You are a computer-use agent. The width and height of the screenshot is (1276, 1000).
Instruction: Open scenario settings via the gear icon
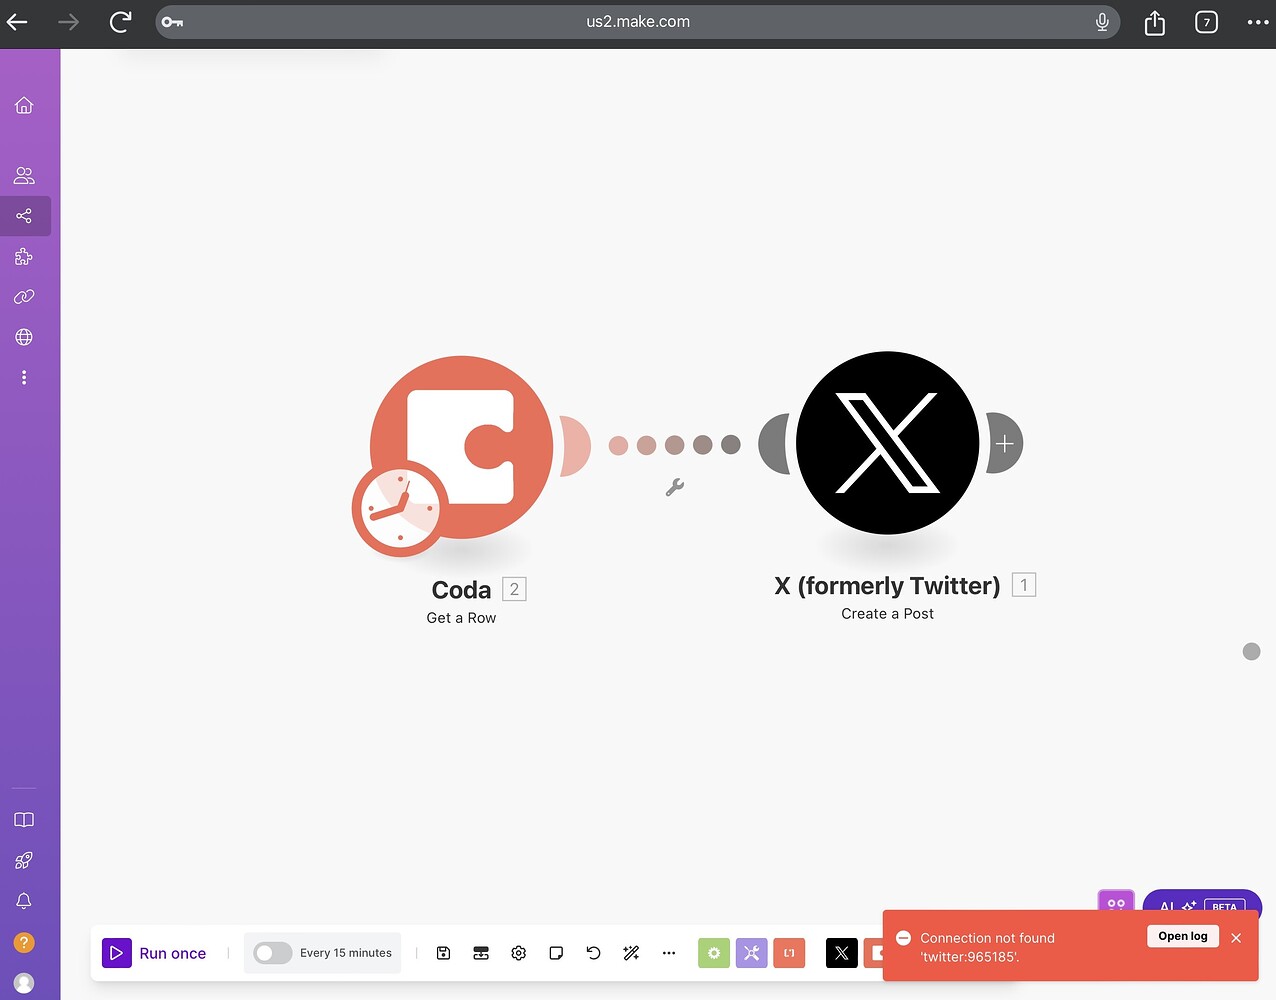[518, 953]
